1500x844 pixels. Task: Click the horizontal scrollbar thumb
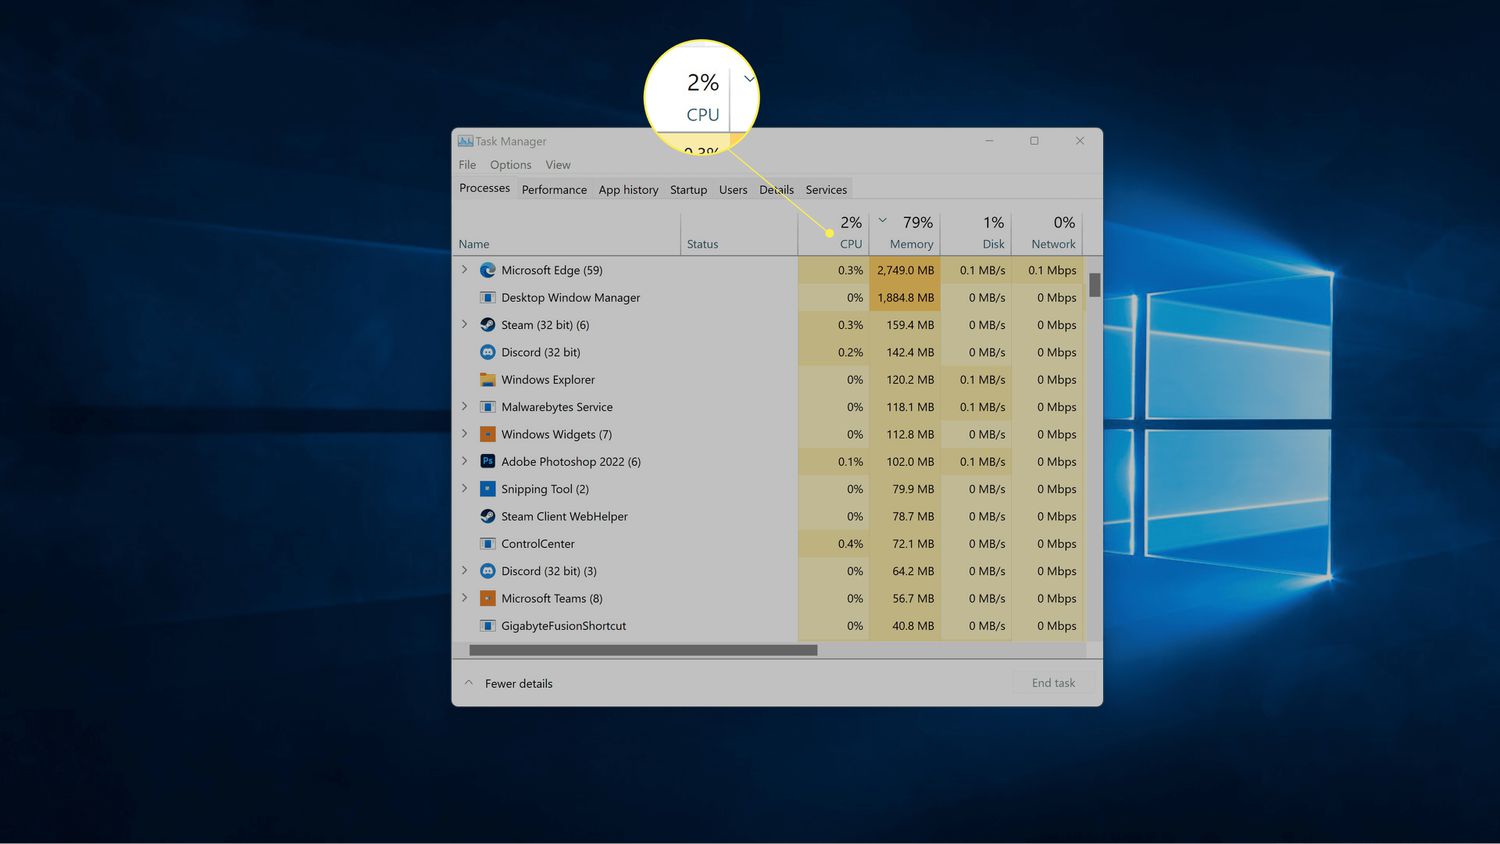point(643,650)
